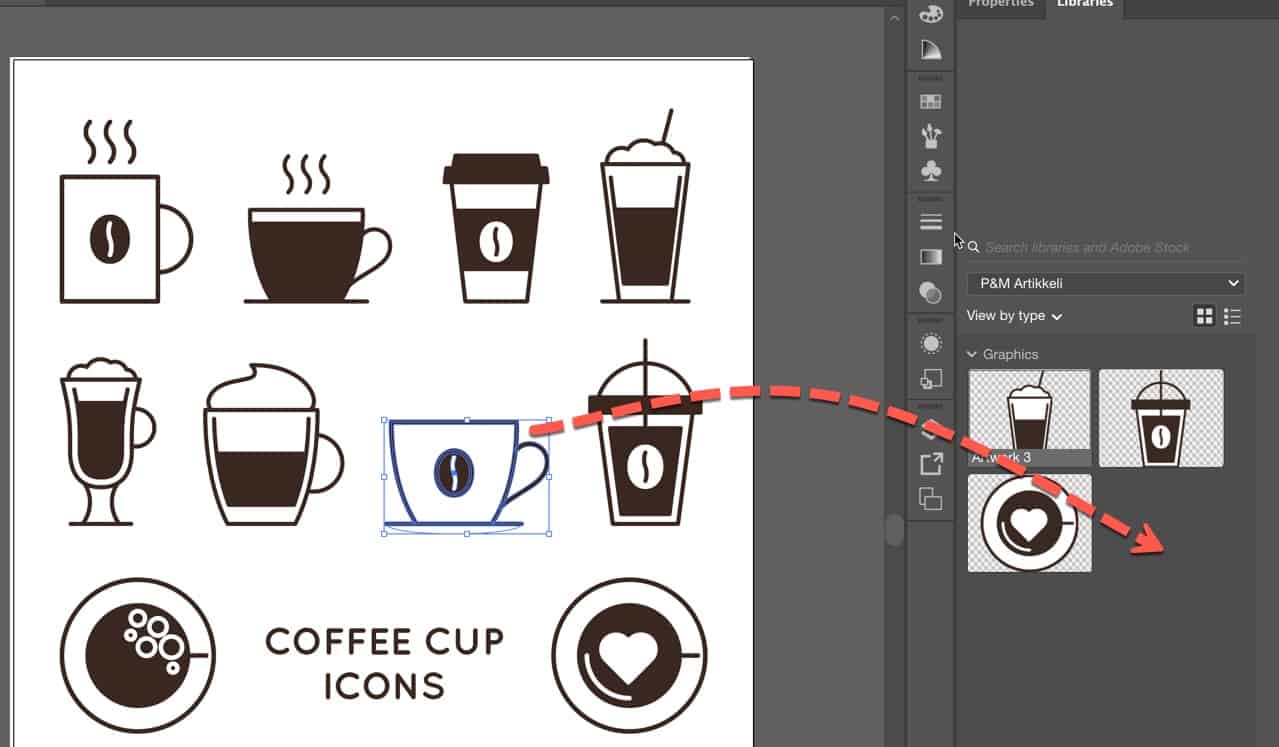Select the Artwork 3 frappe library graphic
Screen dimensions: 1279x747
tap(1029, 418)
